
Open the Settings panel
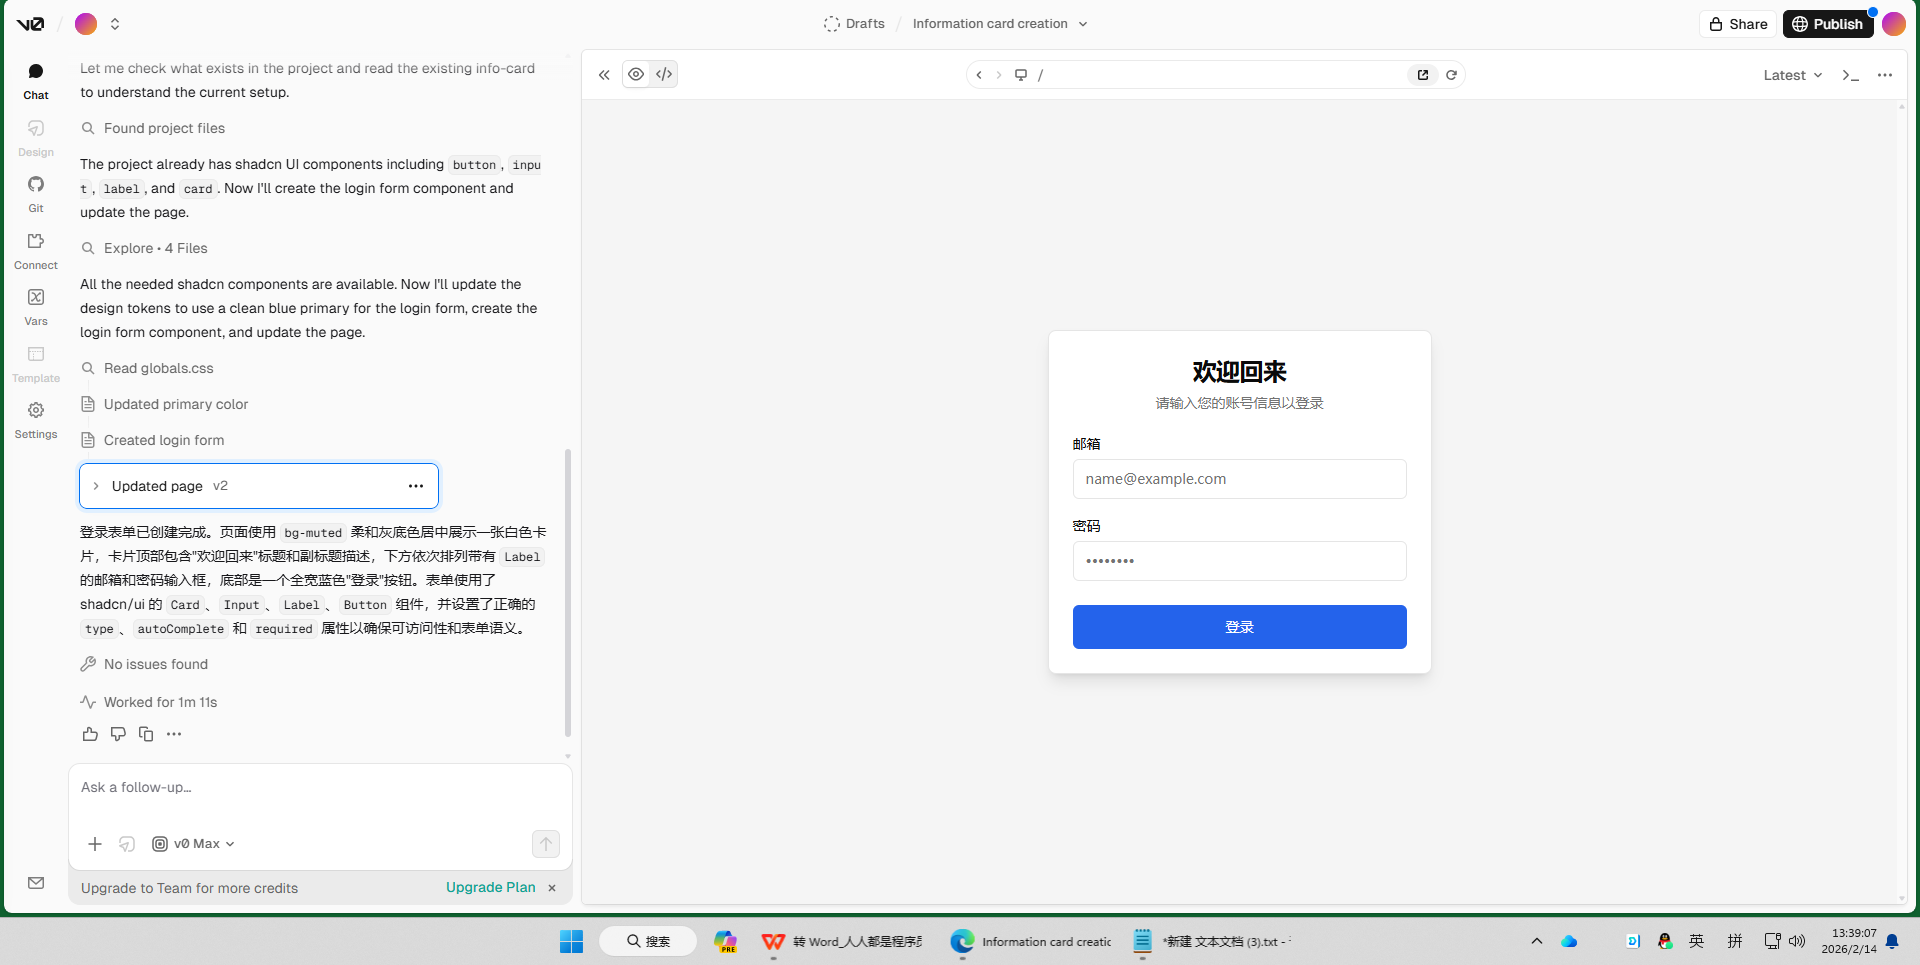click(x=35, y=419)
